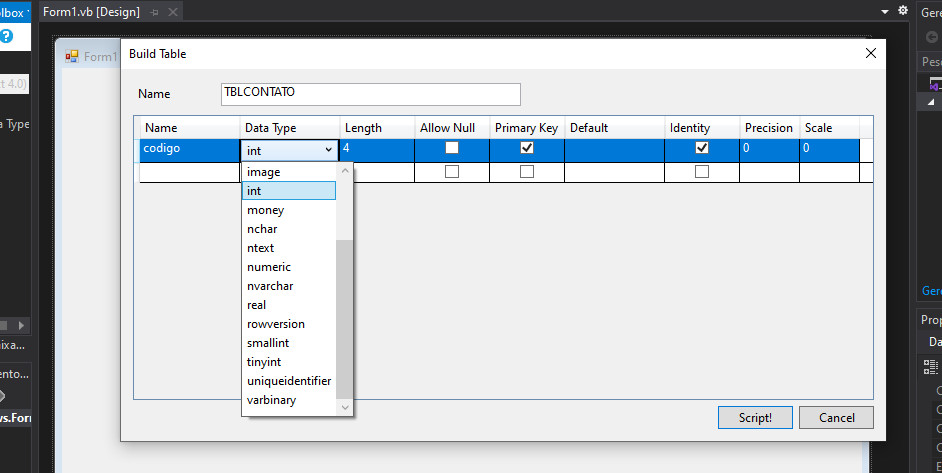942x473 pixels.
Task: Click the Default cell of codigo row
Action: [x=615, y=150]
